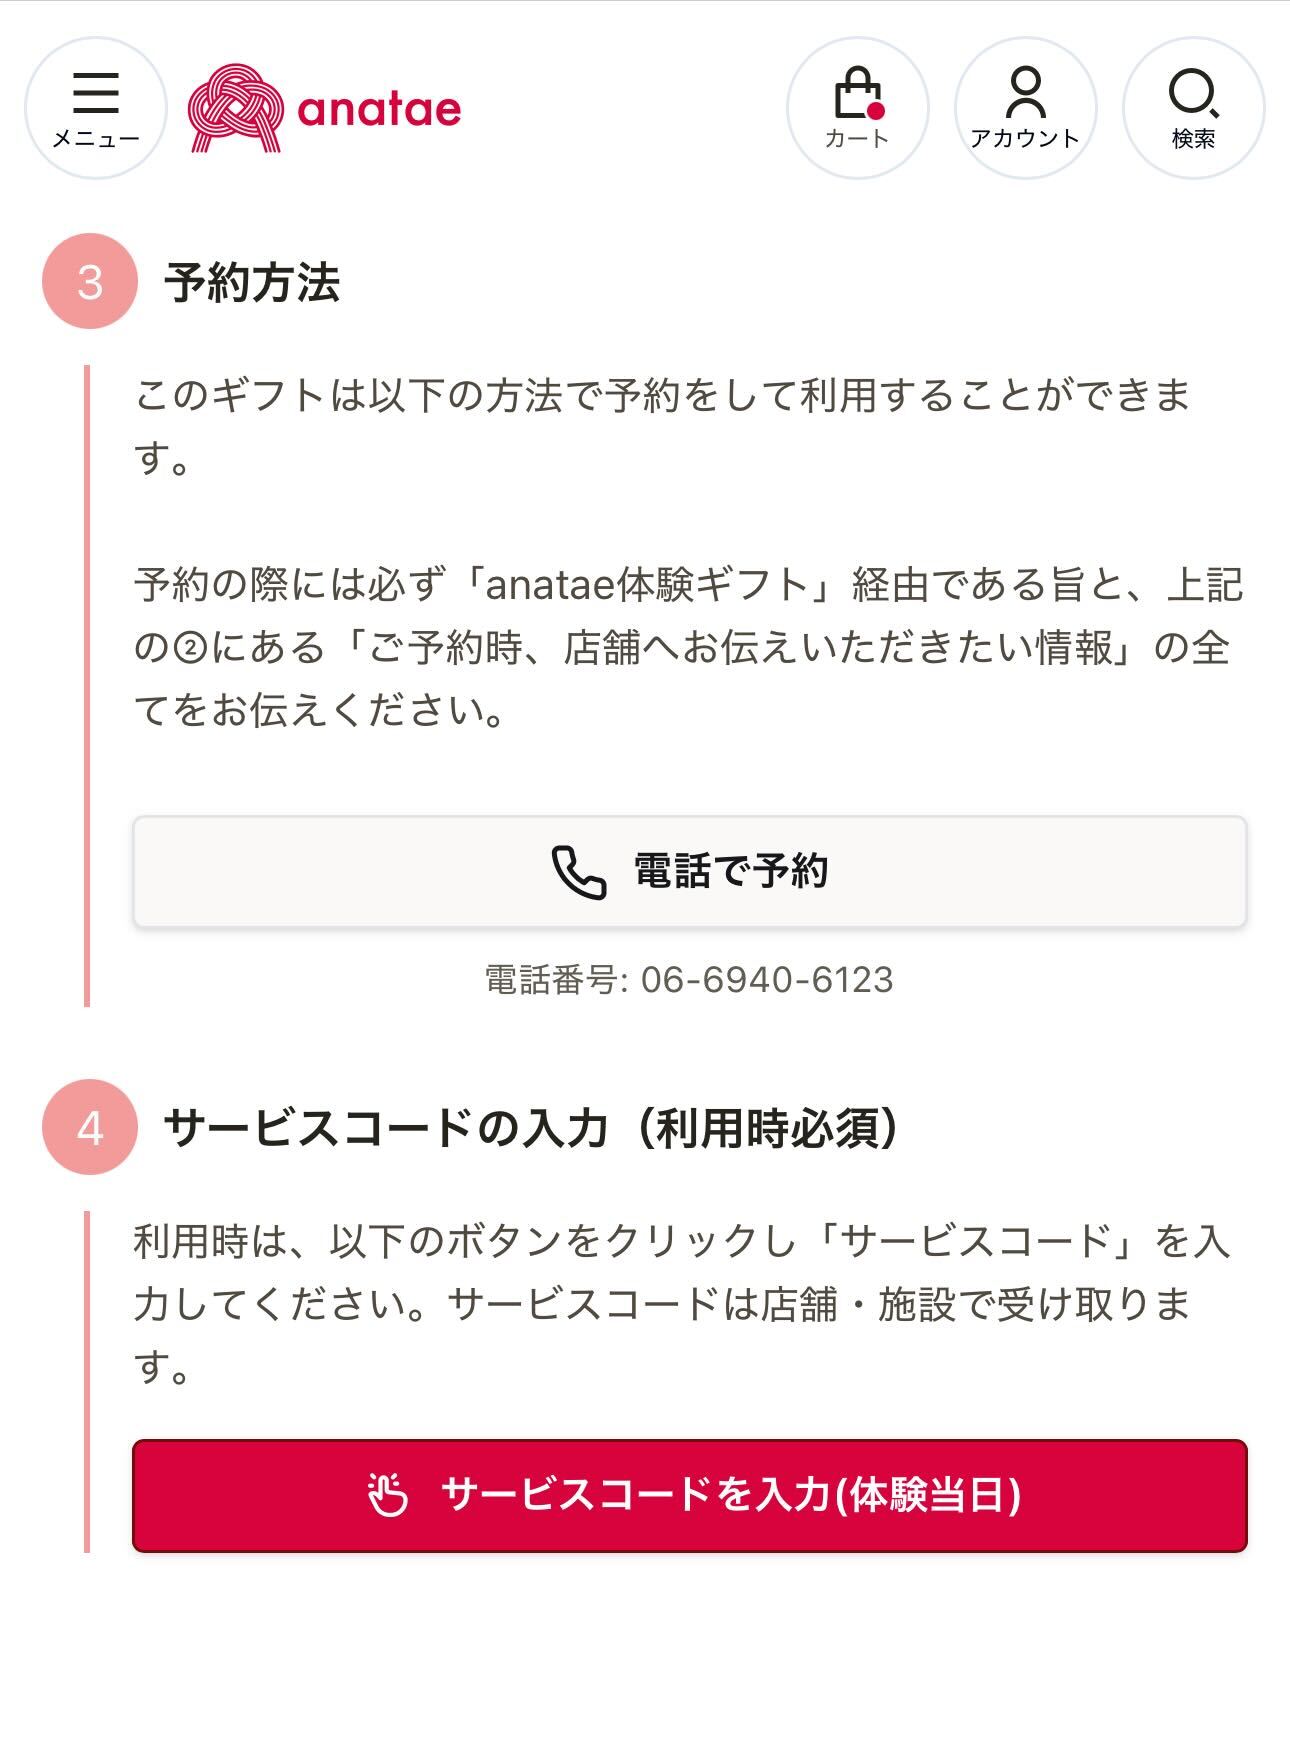1290x1757 pixels.
Task: Click the 検索 magnifying glass icon
Action: coord(1193,93)
